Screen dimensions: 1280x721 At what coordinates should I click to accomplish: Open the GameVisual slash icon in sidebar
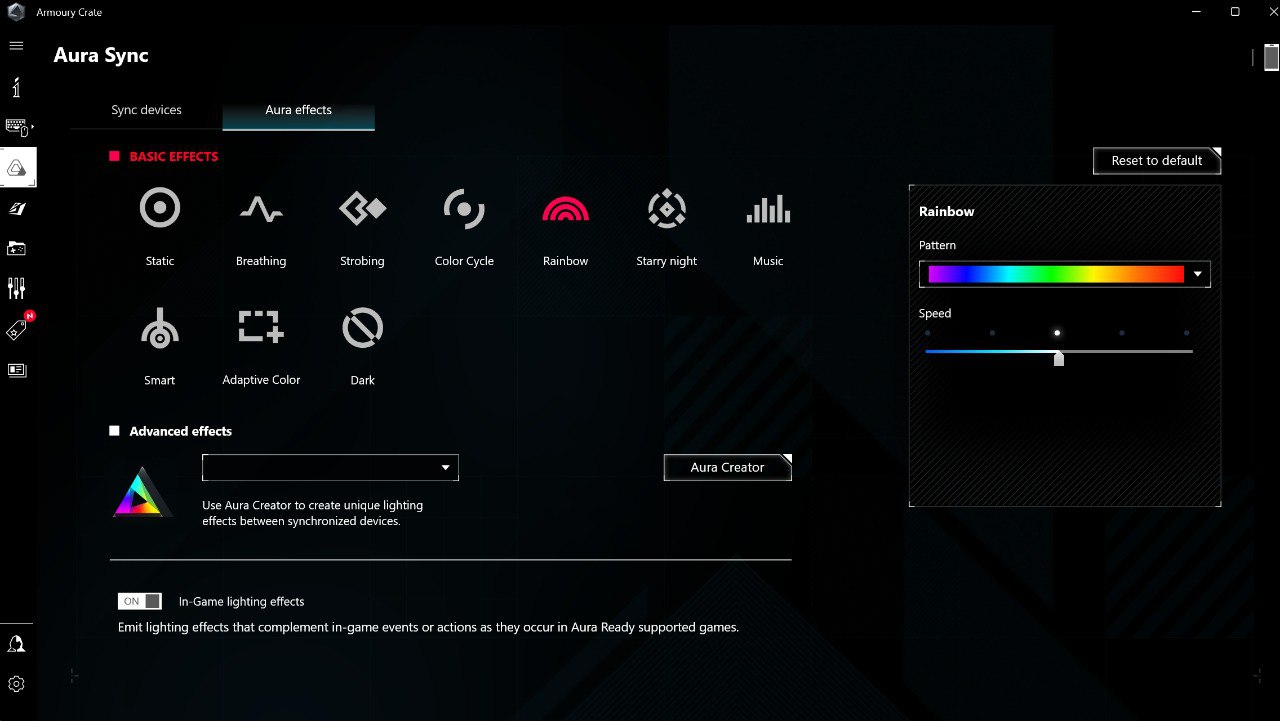17,208
